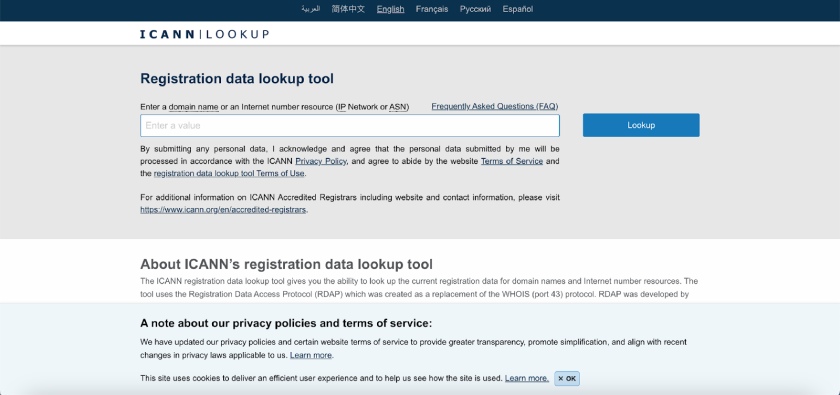Focus the 'Enter a value' input field
This screenshot has height=395, width=840.
pos(350,125)
